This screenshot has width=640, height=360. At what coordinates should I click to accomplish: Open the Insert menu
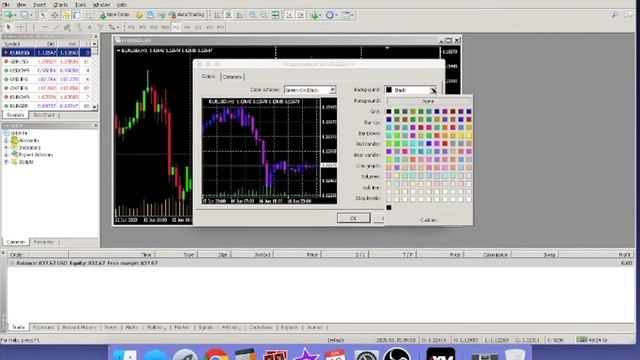point(40,4)
